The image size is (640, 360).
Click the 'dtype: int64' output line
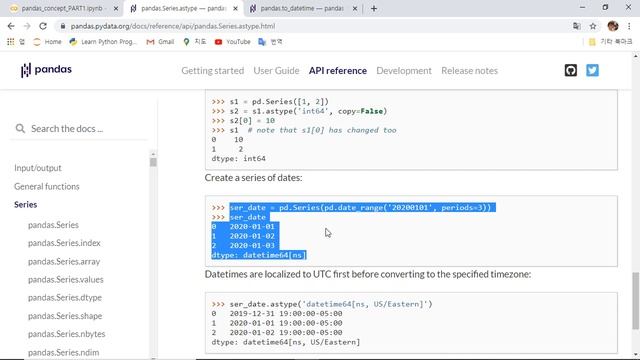tap(238, 158)
